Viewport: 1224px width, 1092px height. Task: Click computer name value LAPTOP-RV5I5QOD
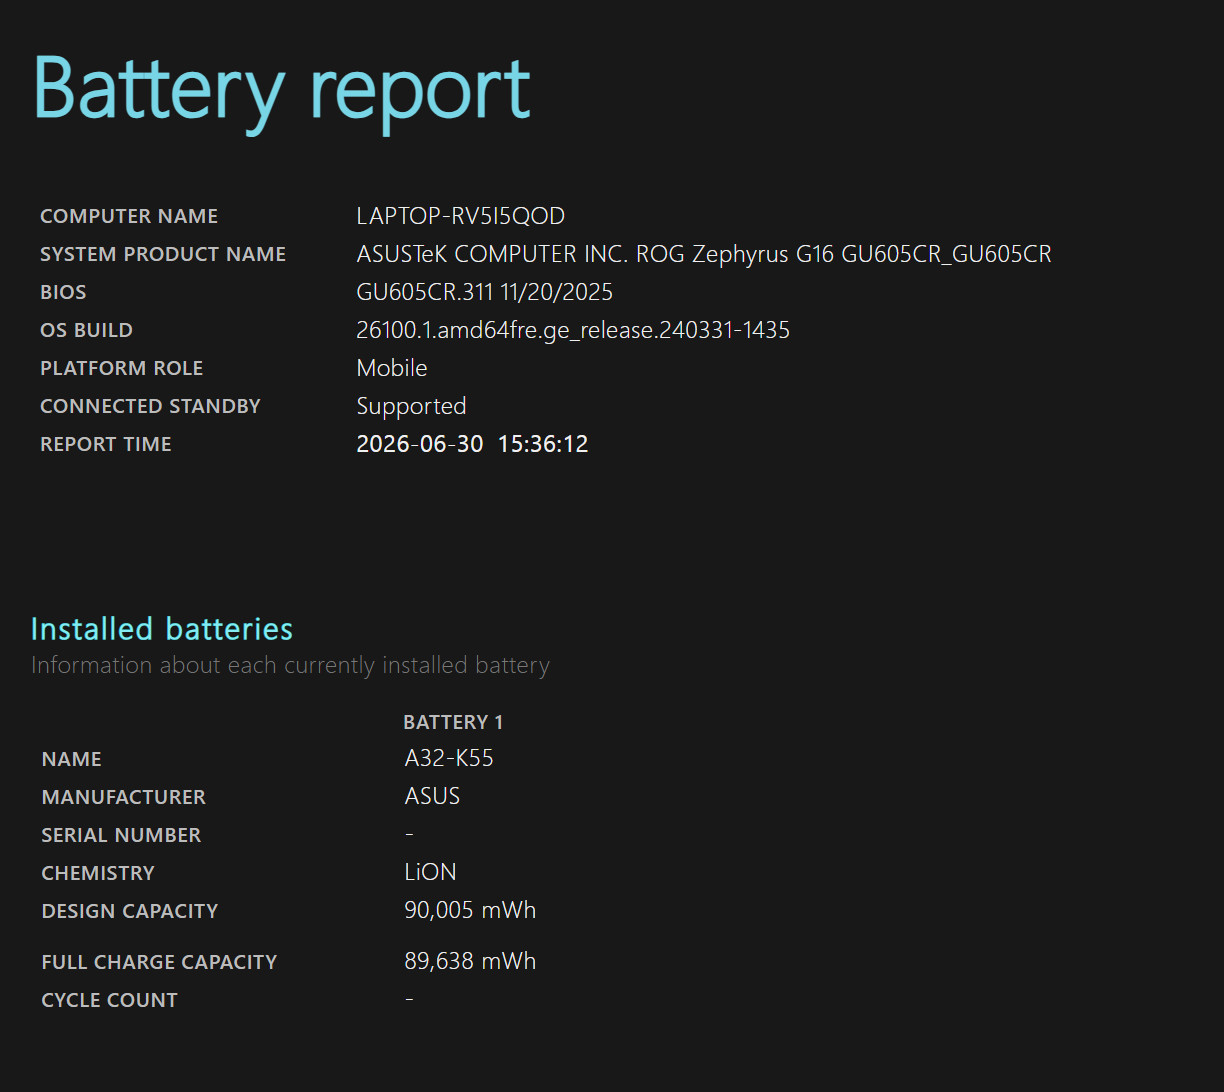[461, 216]
